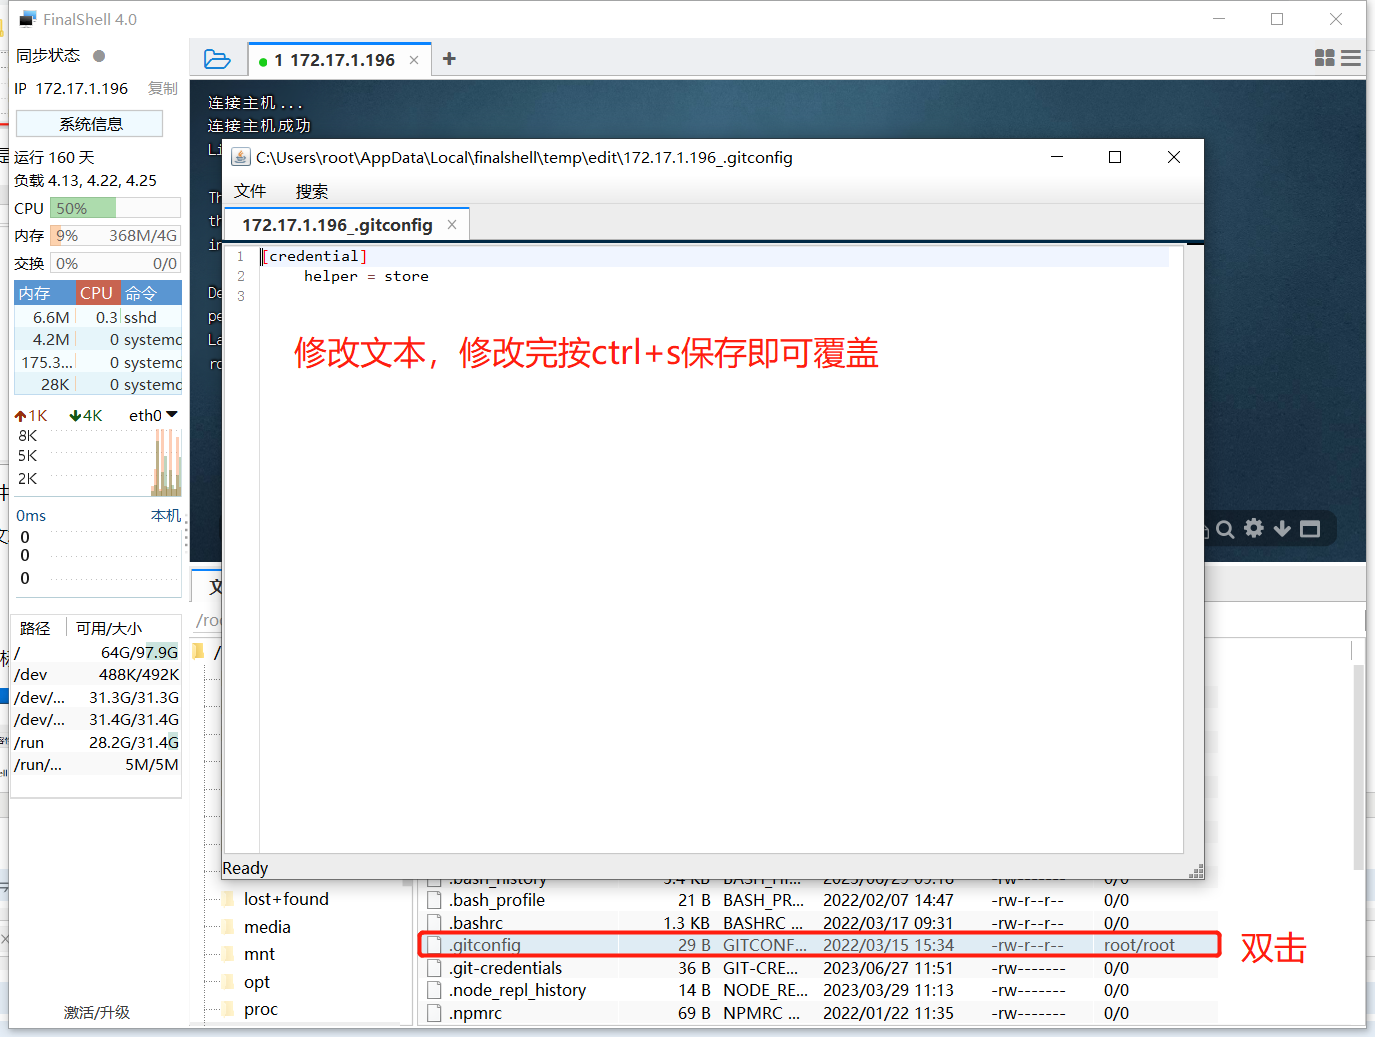This screenshot has height=1037, width=1375.
Task: Close the 172.17.1.196 session tab
Action: (x=414, y=60)
